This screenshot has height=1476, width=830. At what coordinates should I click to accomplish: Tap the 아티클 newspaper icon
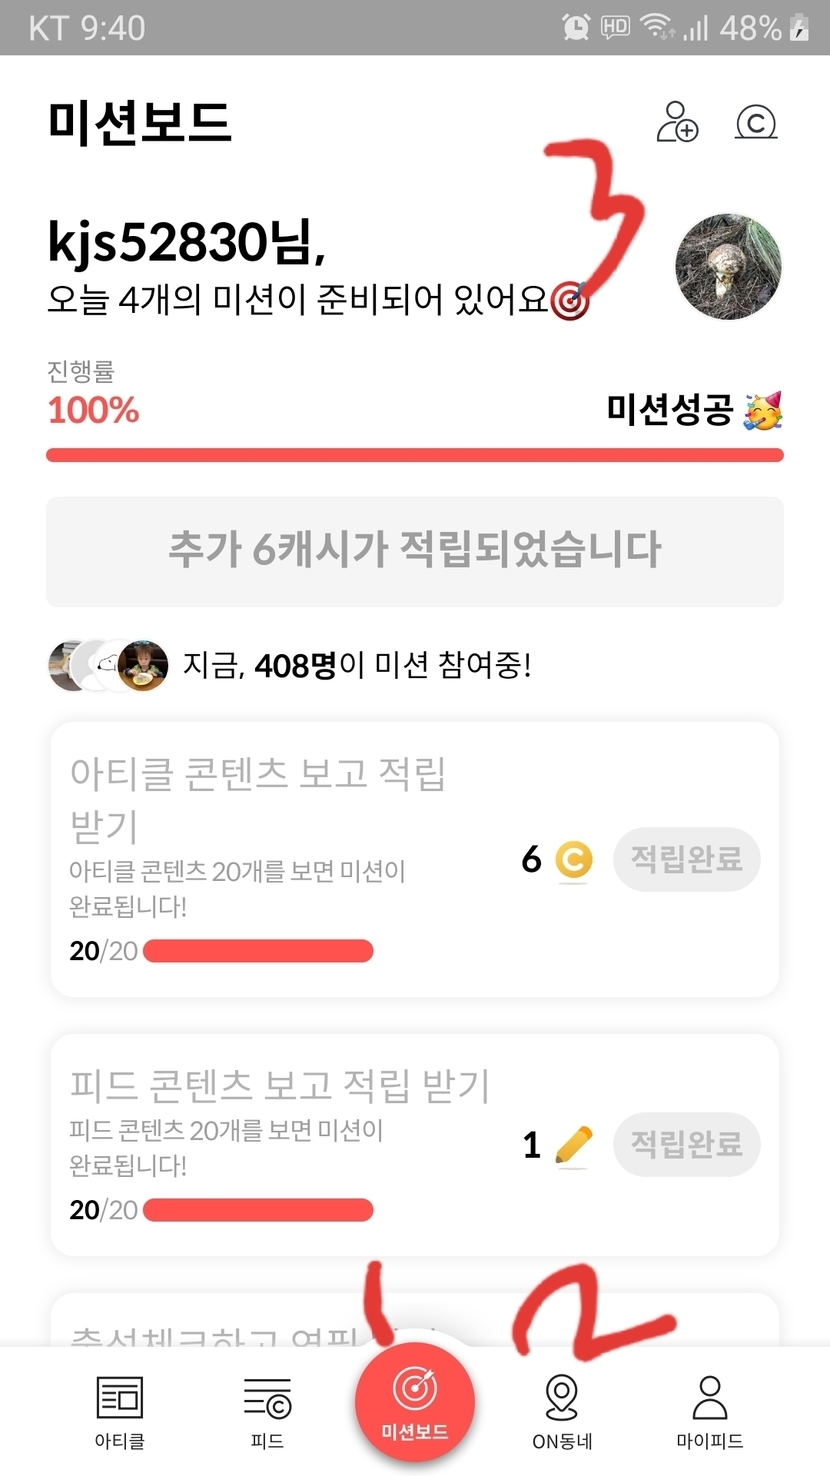tap(120, 1398)
